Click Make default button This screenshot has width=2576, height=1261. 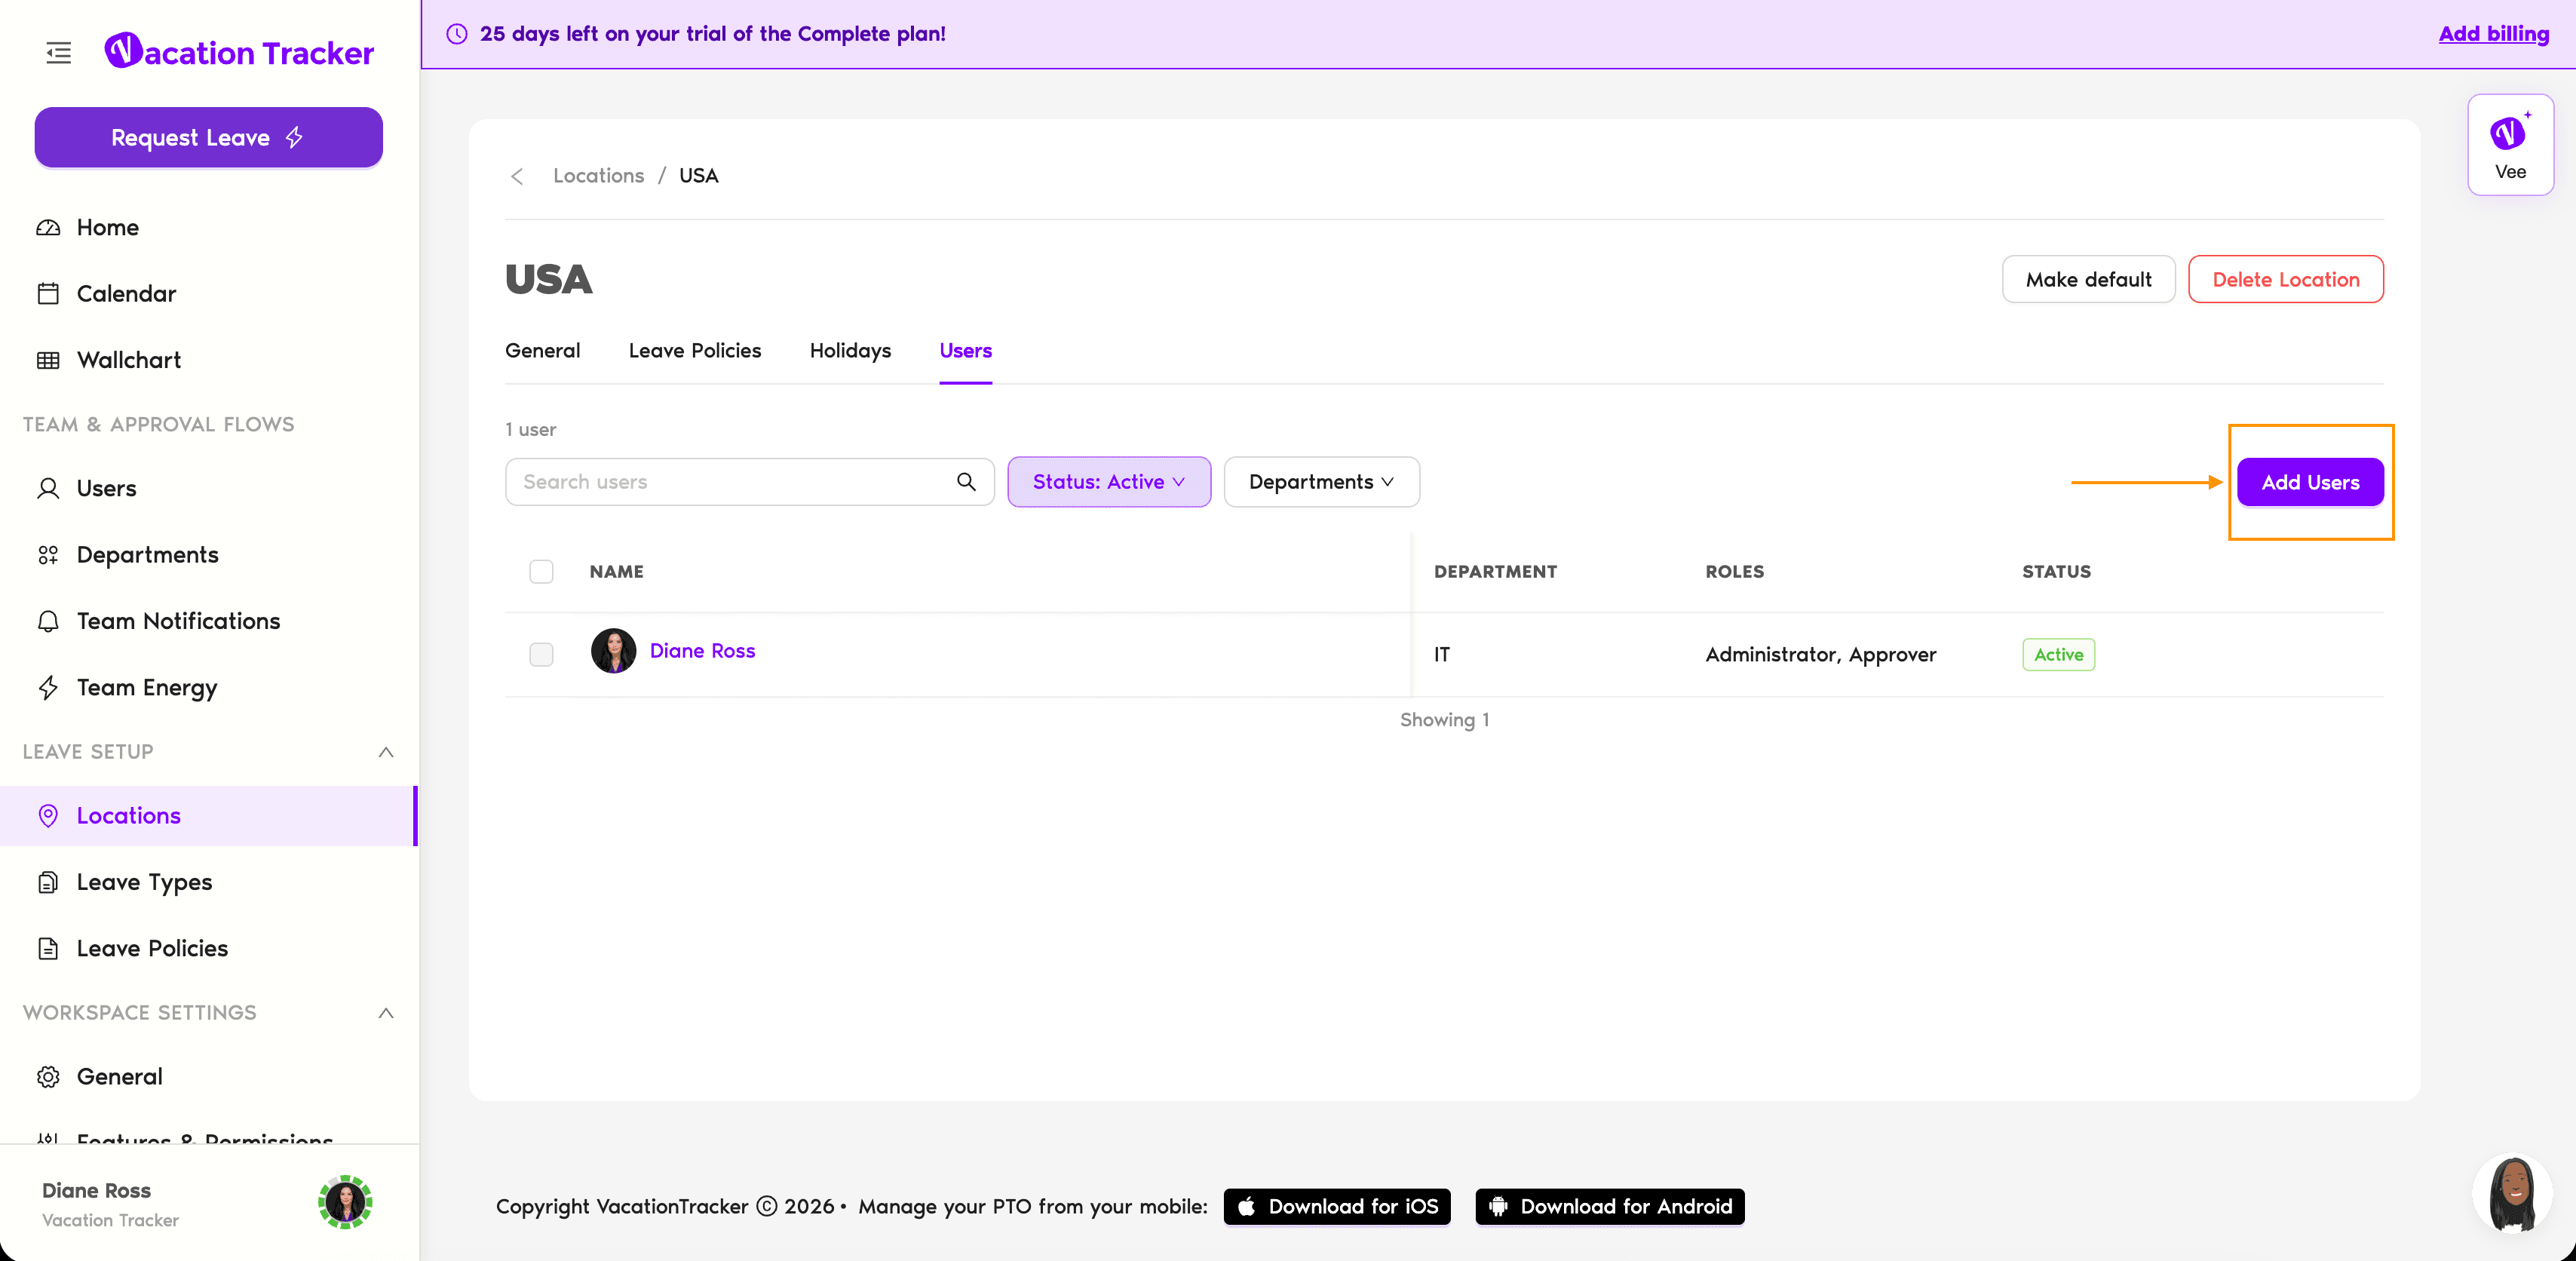point(2088,280)
